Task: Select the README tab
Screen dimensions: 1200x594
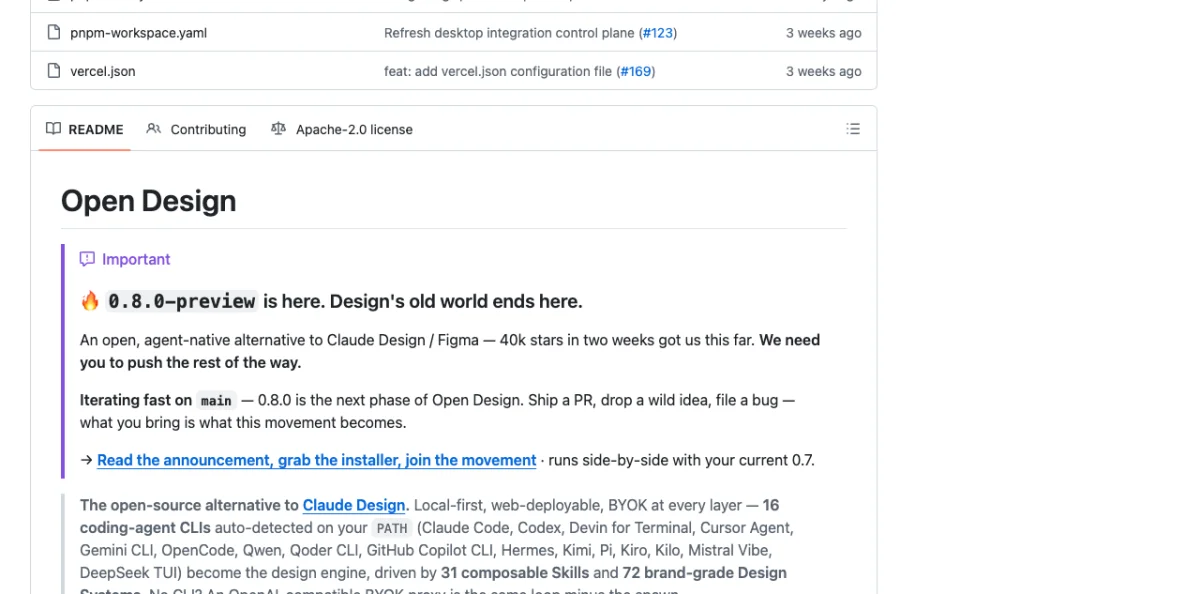Action: pos(85,129)
